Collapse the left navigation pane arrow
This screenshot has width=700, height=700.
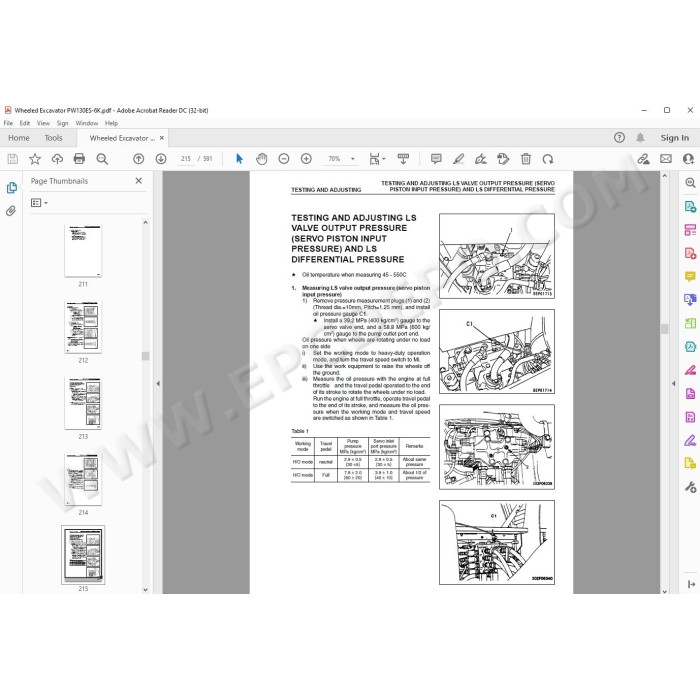(158, 383)
